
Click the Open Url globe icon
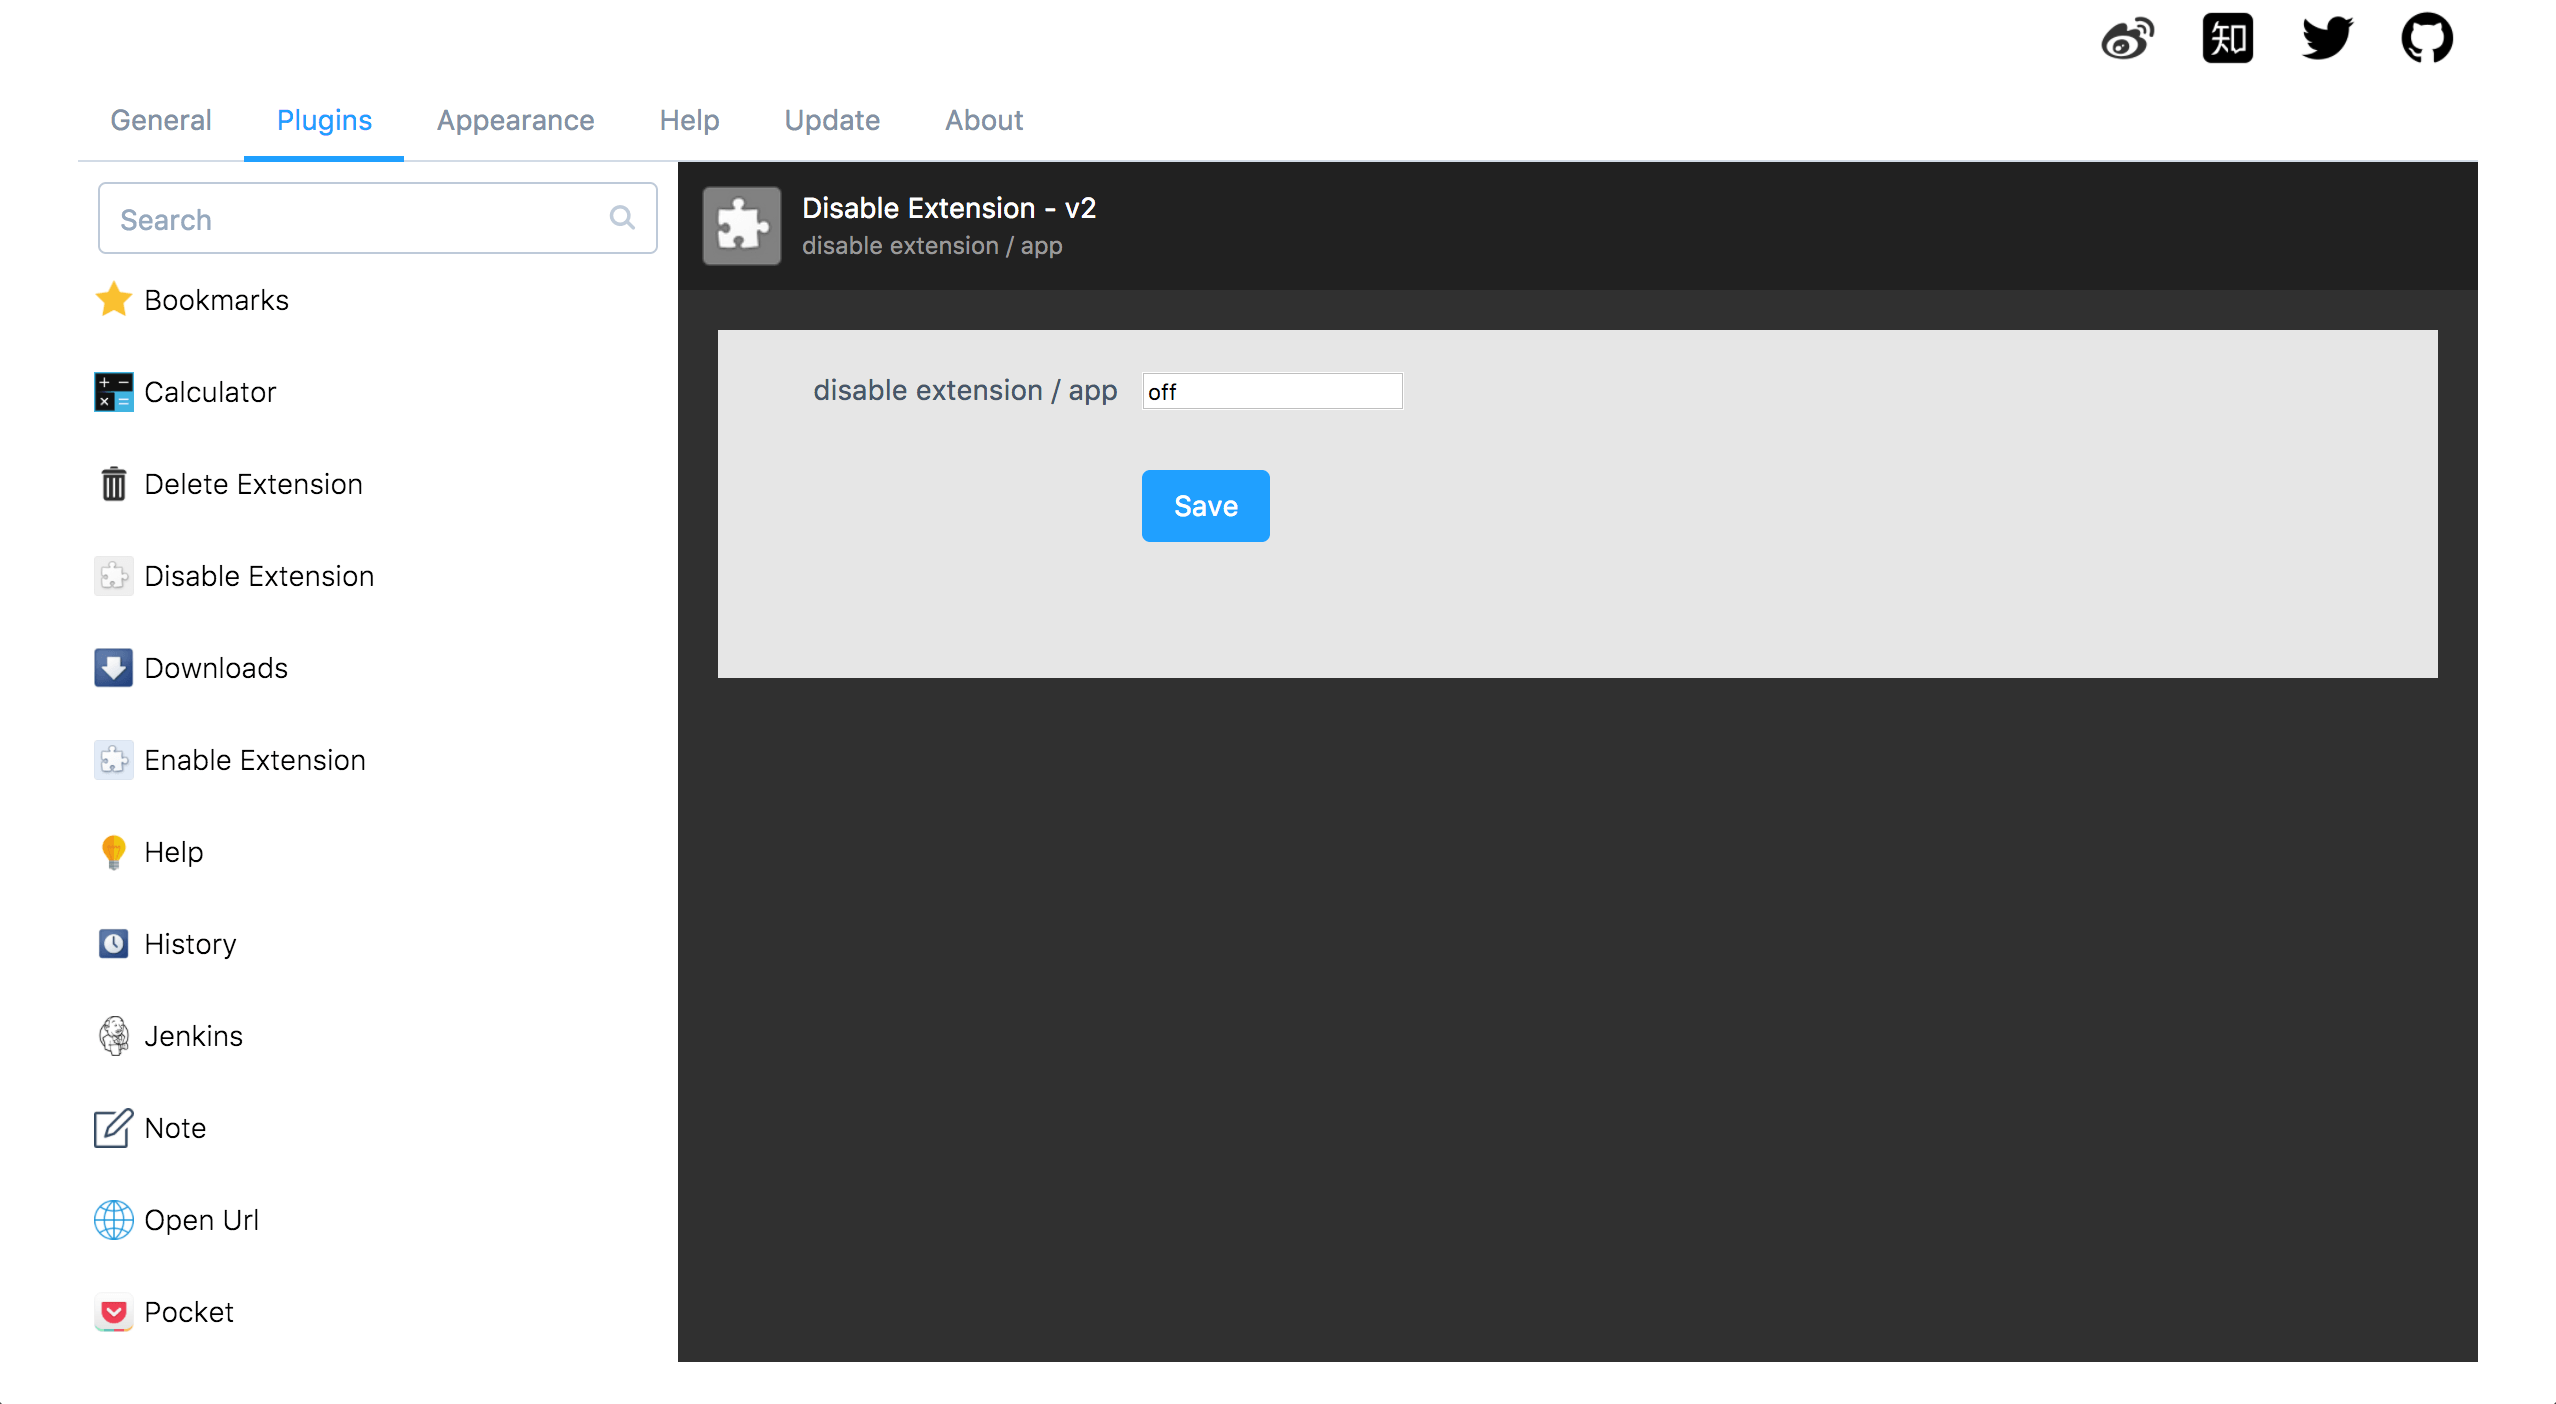click(x=114, y=1220)
